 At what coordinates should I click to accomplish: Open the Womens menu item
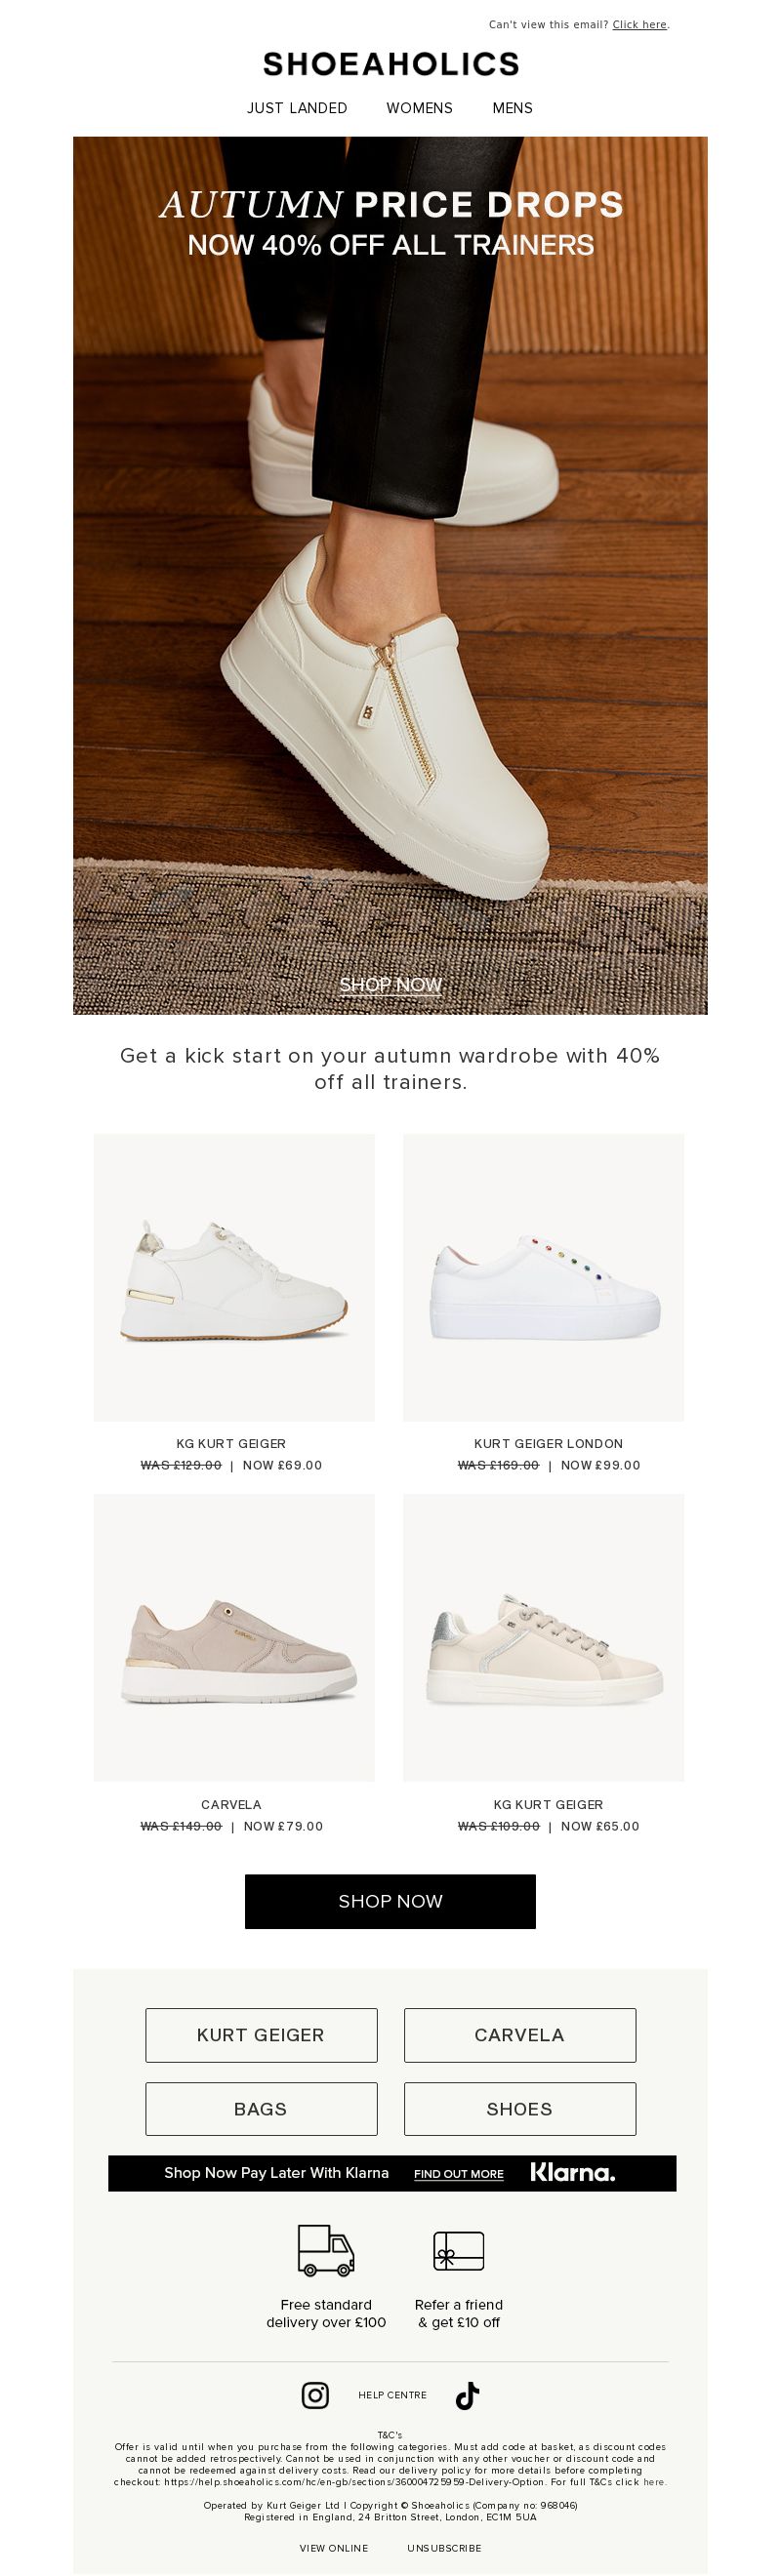pyautogui.click(x=420, y=108)
